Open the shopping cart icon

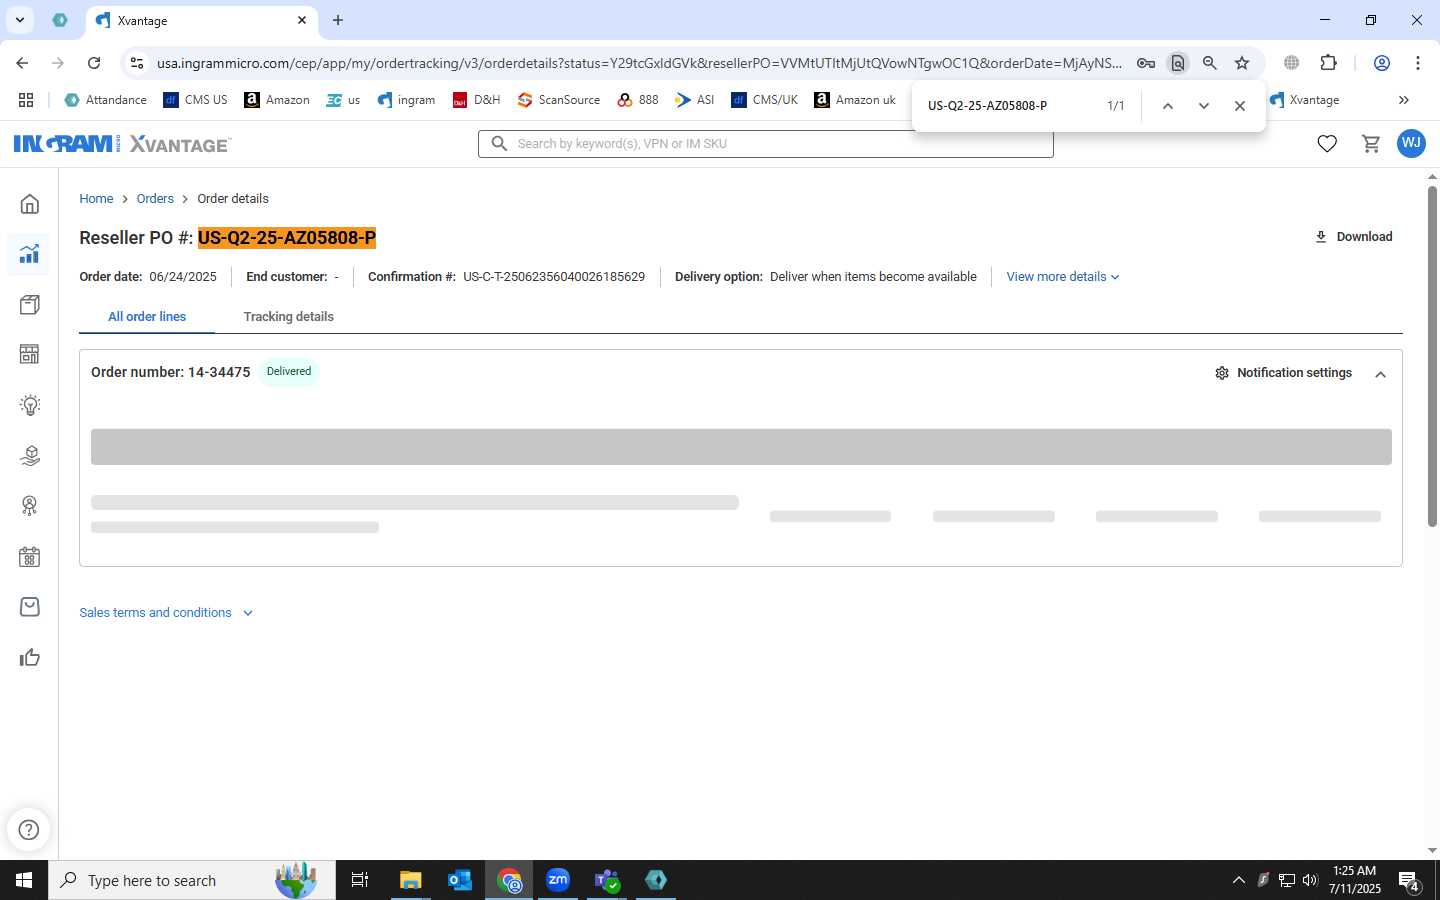point(1371,144)
